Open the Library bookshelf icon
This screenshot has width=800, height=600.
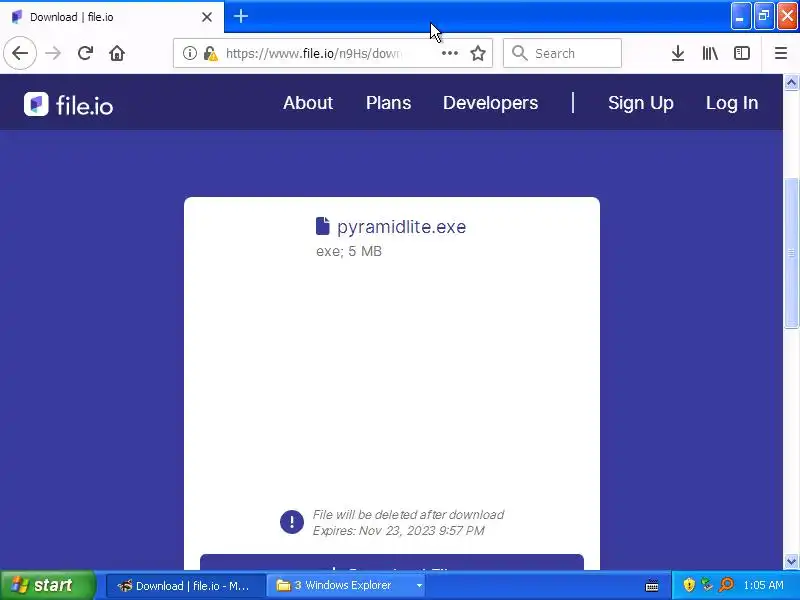point(710,53)
